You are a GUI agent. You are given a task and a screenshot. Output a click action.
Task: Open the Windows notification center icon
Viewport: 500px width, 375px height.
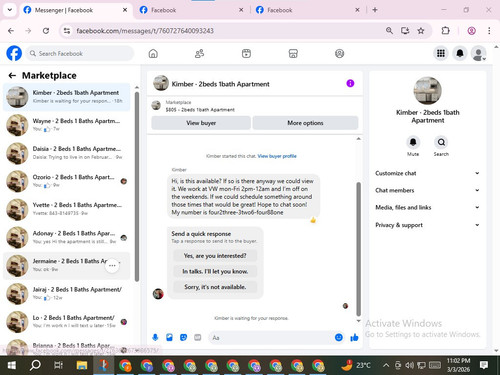coord(484,365)
